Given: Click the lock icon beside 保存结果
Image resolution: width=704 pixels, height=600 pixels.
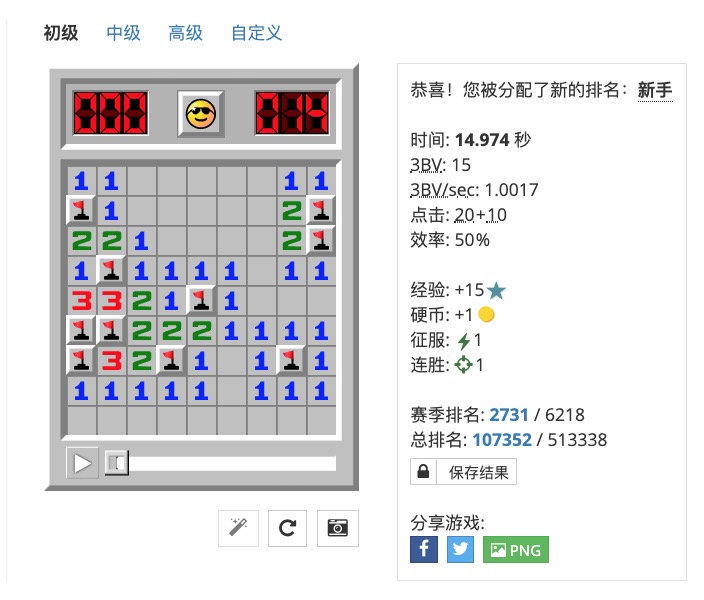Looking at the screenshot, I should (x=423, y=472).
